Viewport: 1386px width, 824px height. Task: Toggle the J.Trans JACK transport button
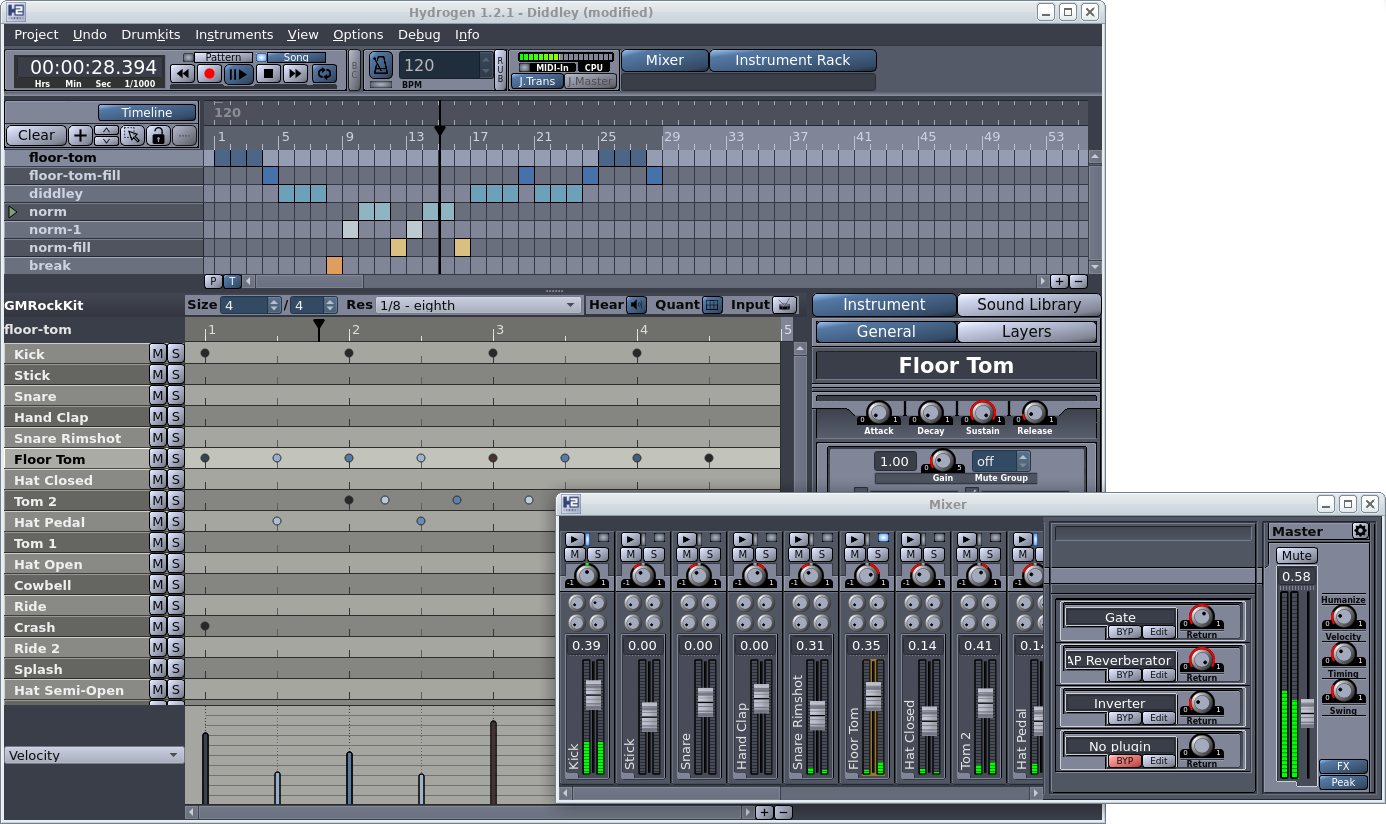click(x=537, y=81)
